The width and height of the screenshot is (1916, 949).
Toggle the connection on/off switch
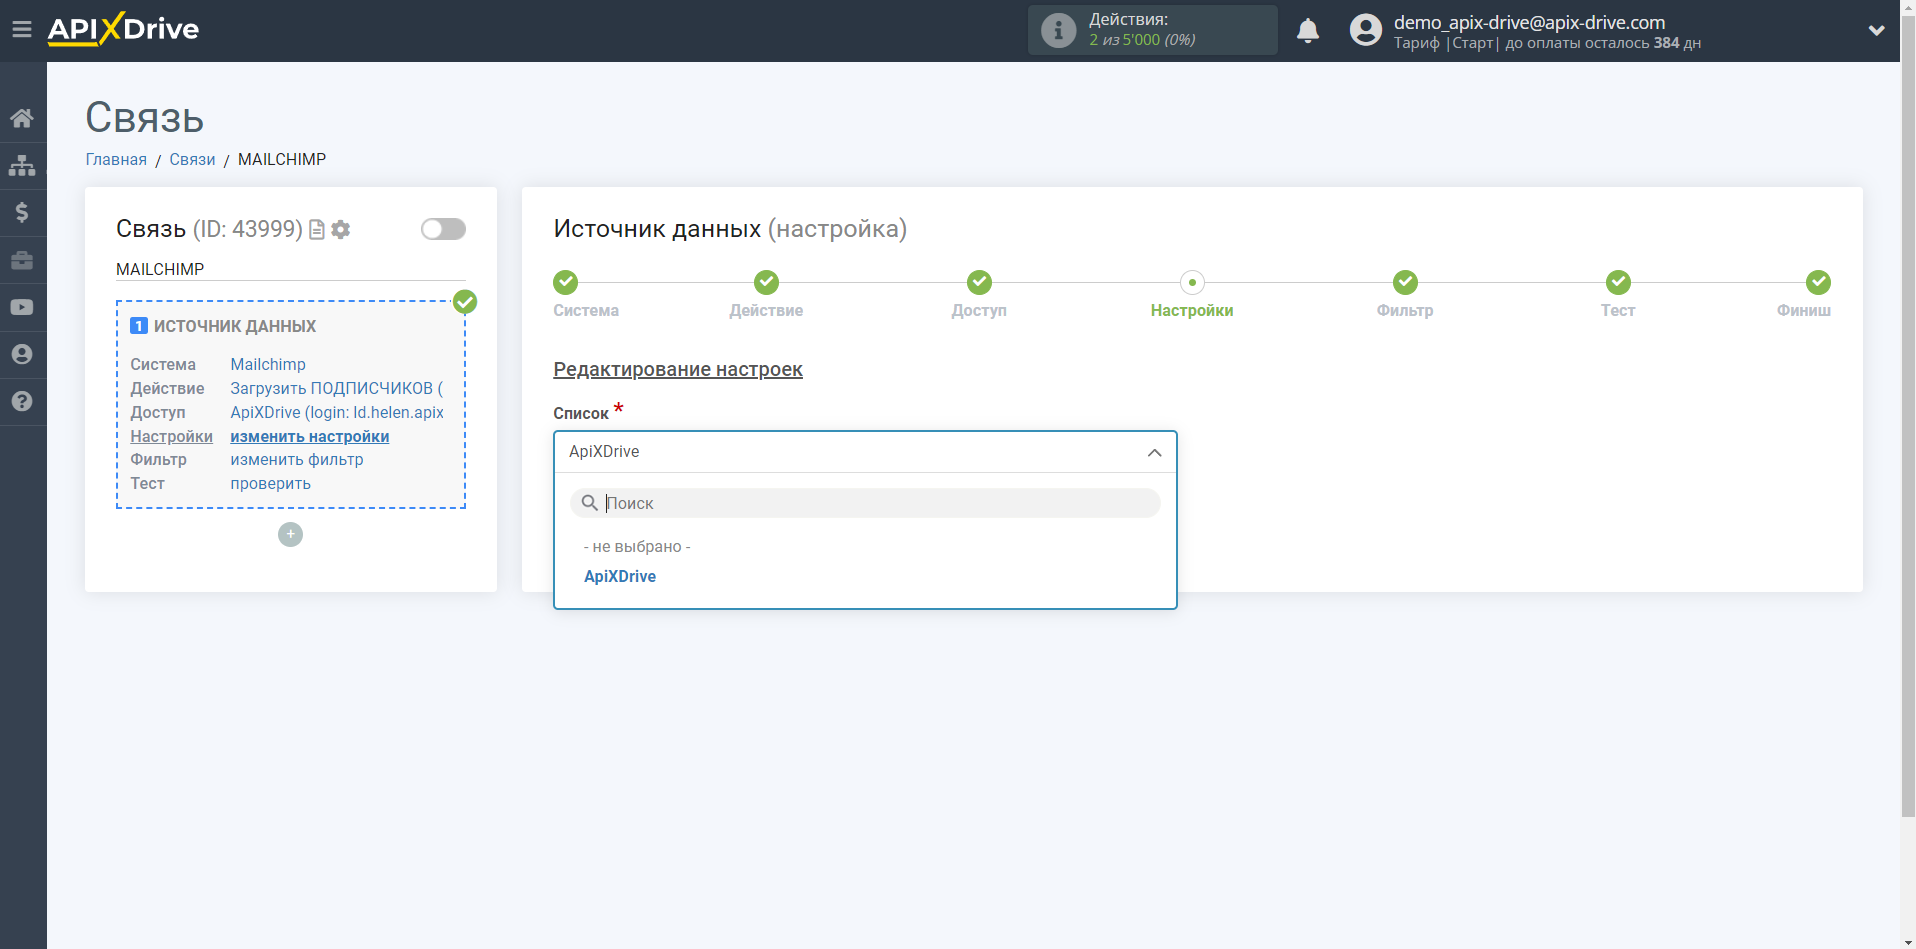[x=443, y=229]
